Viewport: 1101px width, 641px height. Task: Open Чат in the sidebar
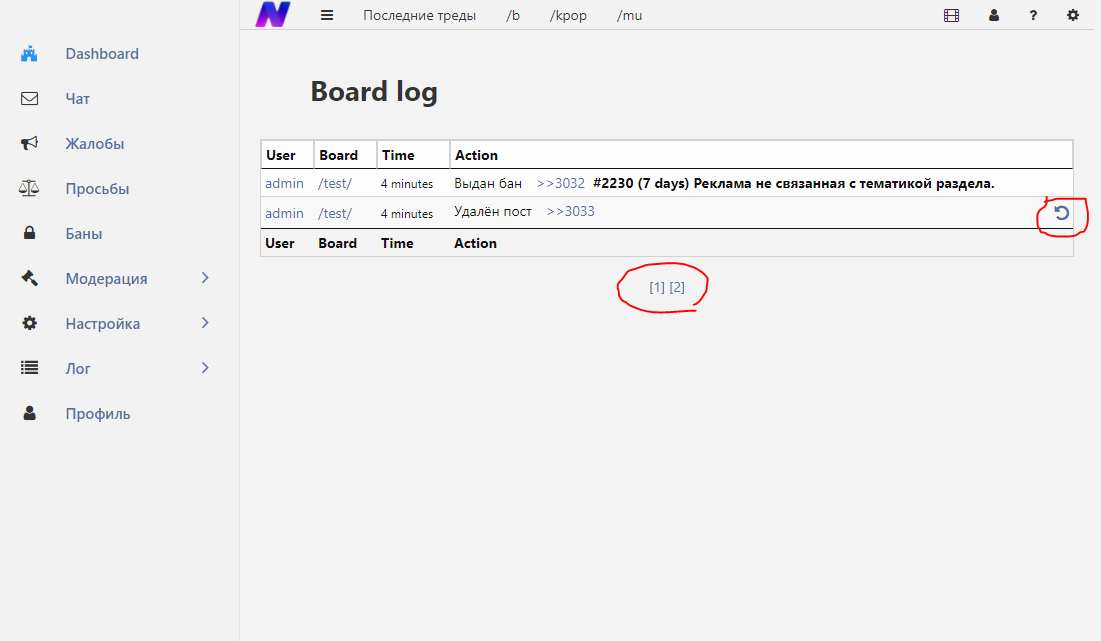(78, 99)
